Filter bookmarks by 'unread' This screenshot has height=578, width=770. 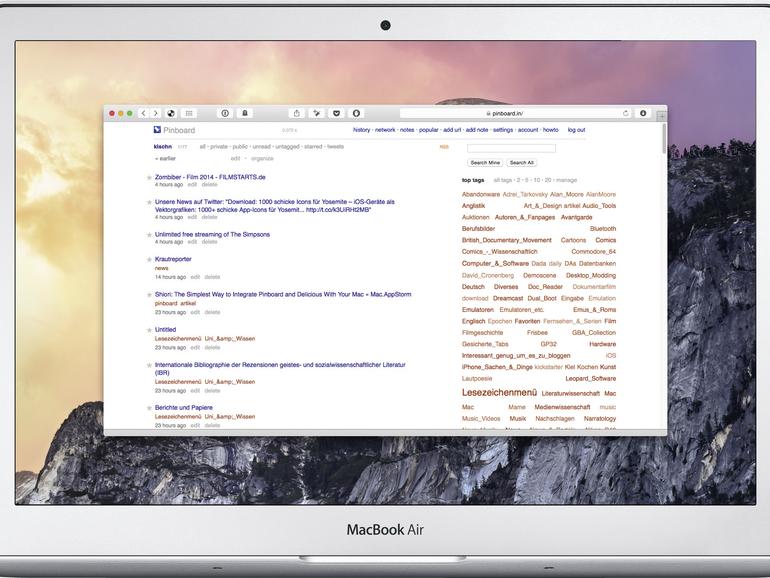point(261,146)
